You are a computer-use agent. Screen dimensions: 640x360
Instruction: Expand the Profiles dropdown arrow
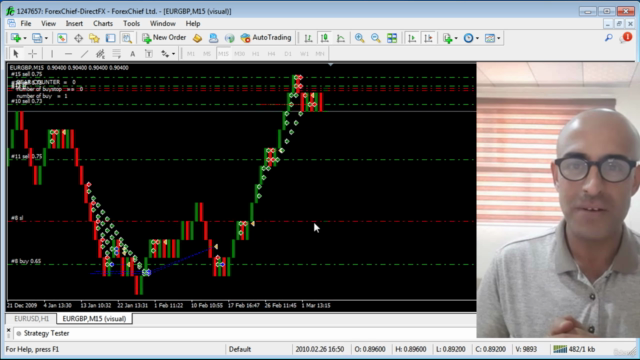46,38
